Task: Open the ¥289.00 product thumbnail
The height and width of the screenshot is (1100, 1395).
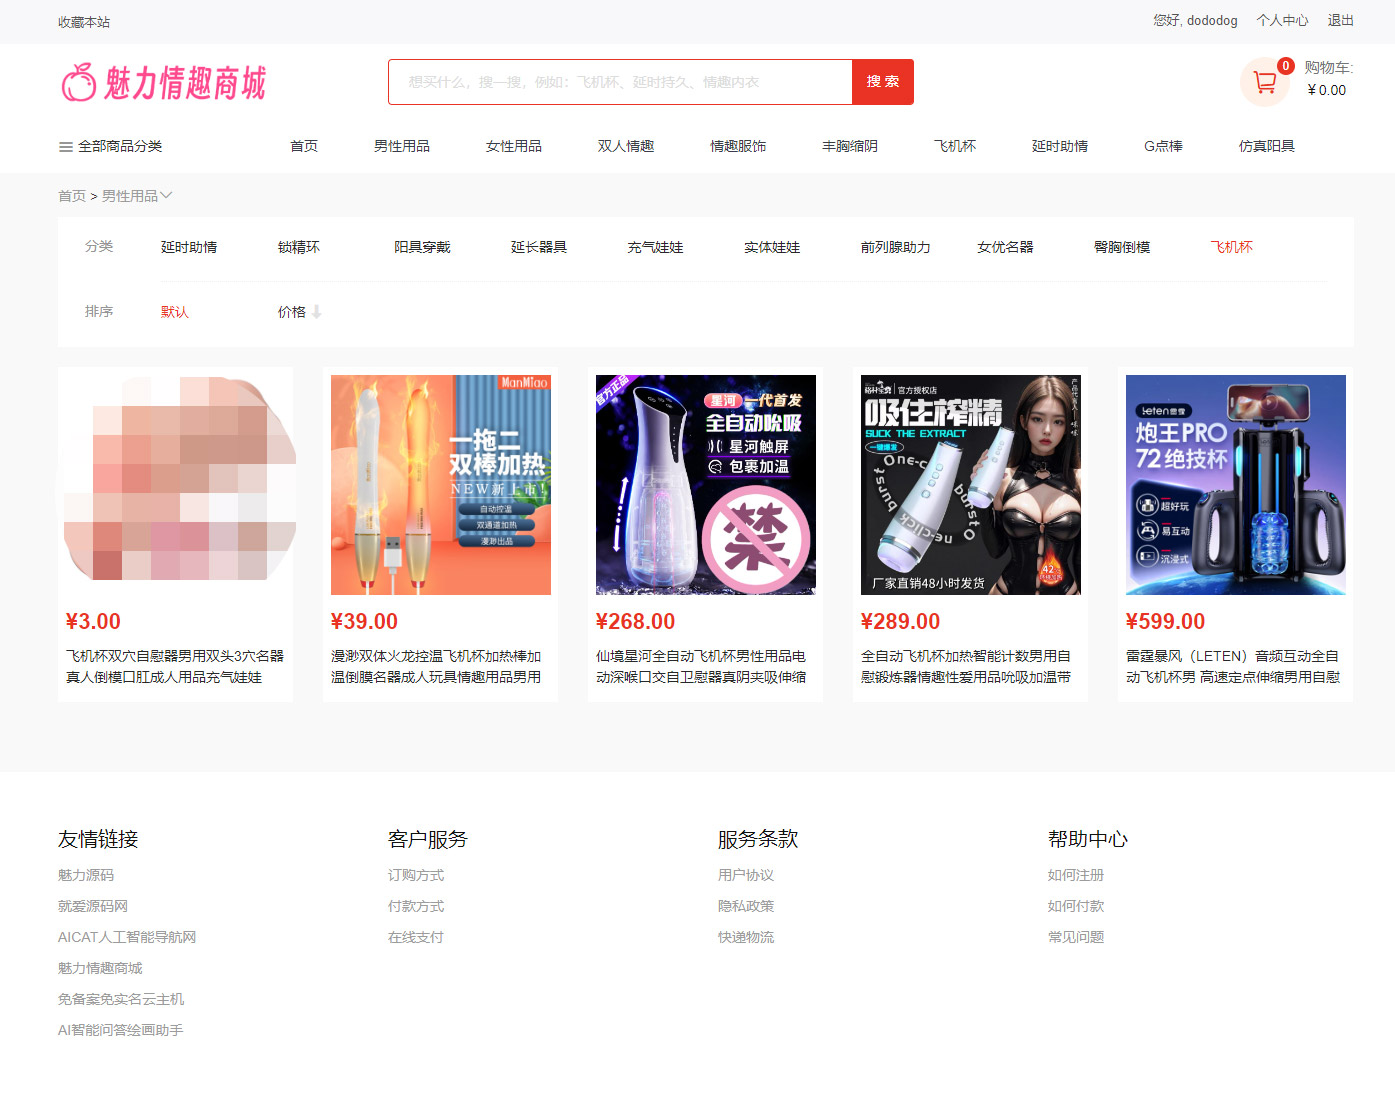Action: [971, 485]
